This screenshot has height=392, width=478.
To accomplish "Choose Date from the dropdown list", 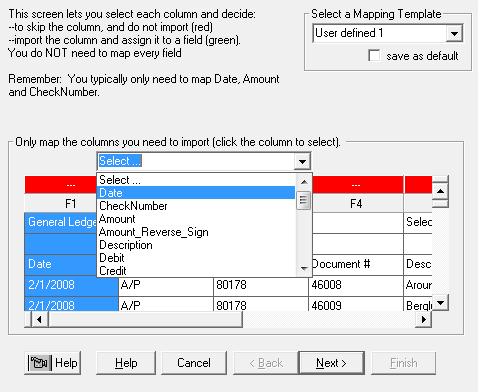I will [x=196, y=193].
